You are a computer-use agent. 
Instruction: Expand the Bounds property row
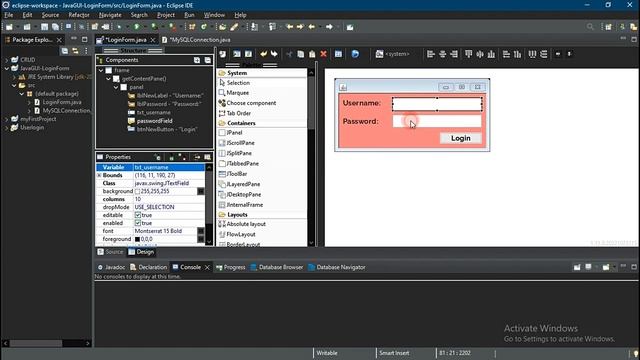tap(99, 175)
